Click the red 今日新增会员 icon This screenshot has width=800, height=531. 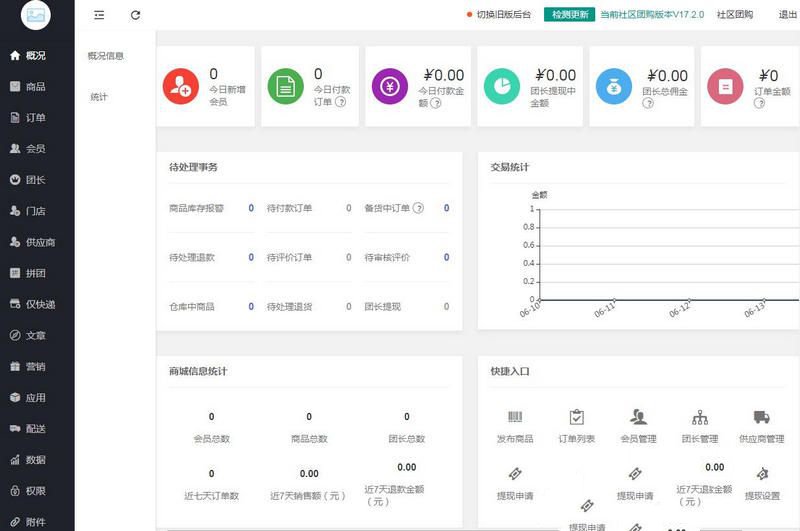coord(181,86)
